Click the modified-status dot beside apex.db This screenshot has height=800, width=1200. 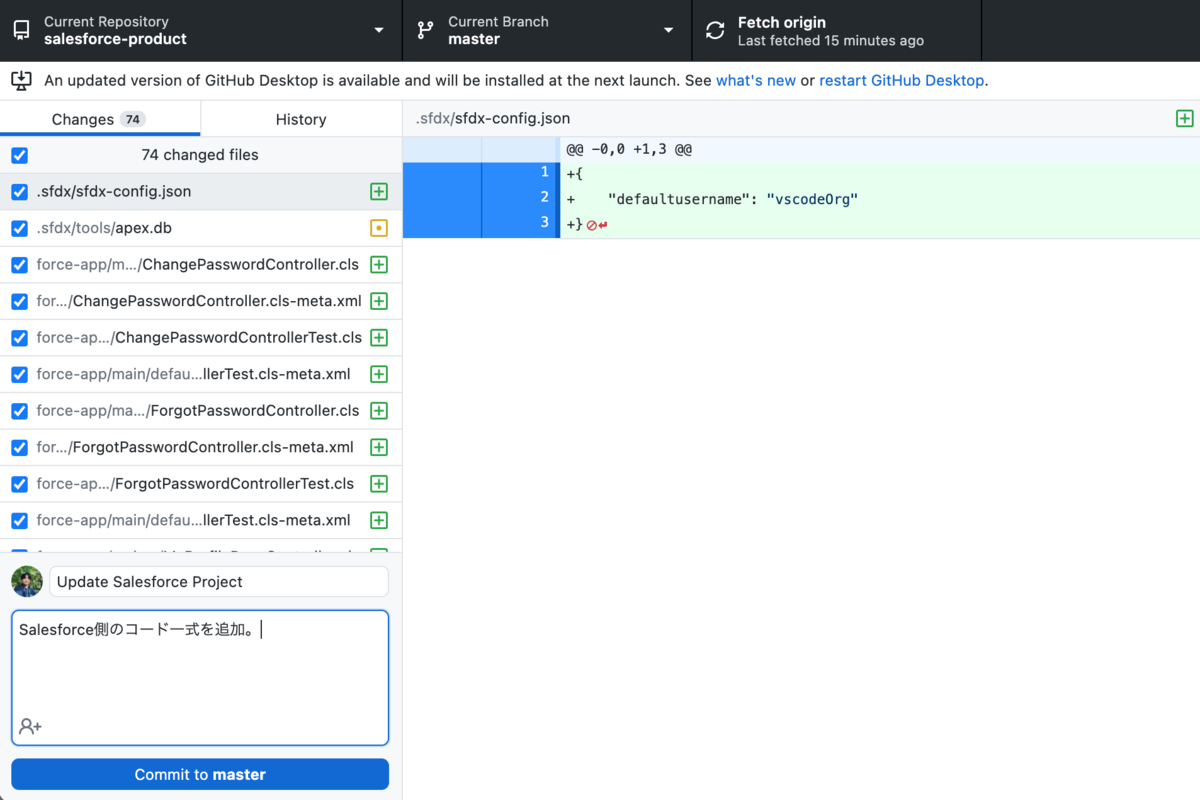click(x=378, y=227)
